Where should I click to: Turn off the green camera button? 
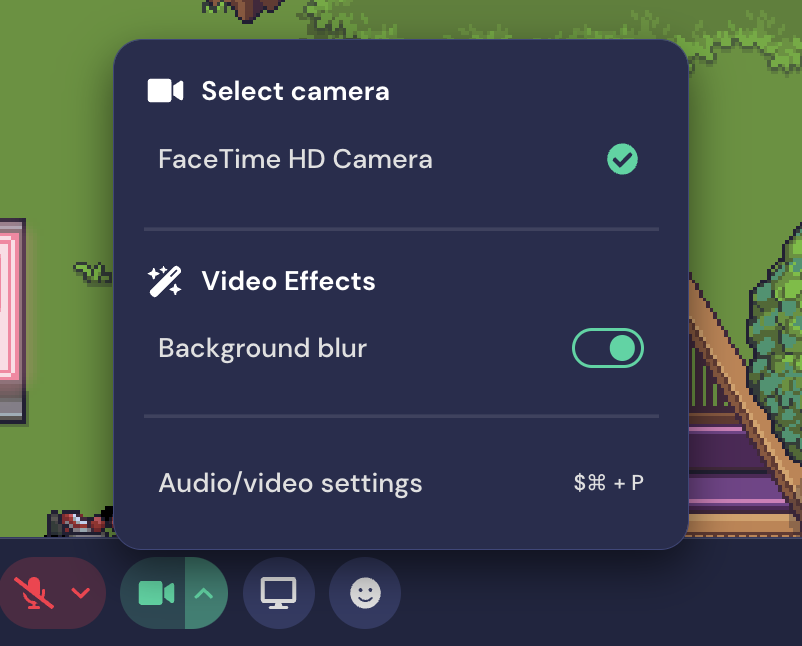coord(156,593)
